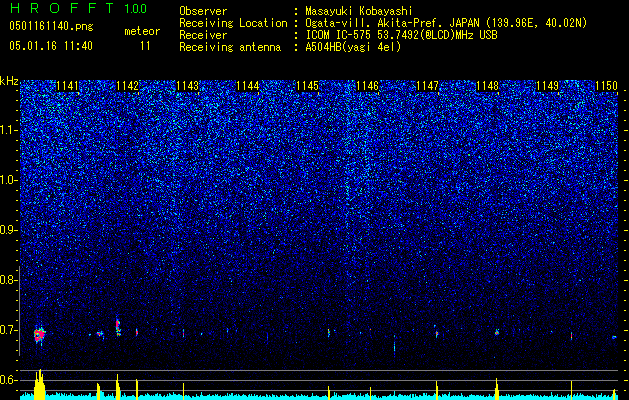Click the tall red meteor echo before 1142
629x400 pixels.
118,327
